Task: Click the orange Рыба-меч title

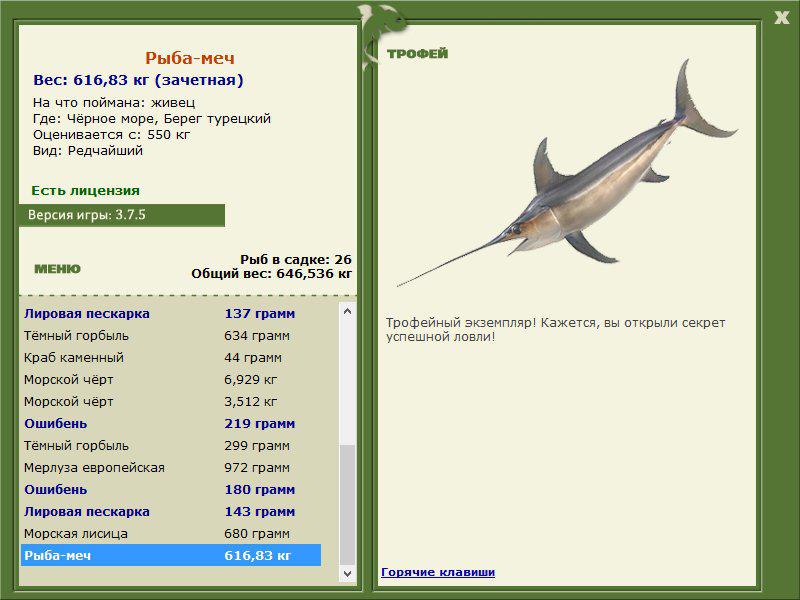Action: 190,58
